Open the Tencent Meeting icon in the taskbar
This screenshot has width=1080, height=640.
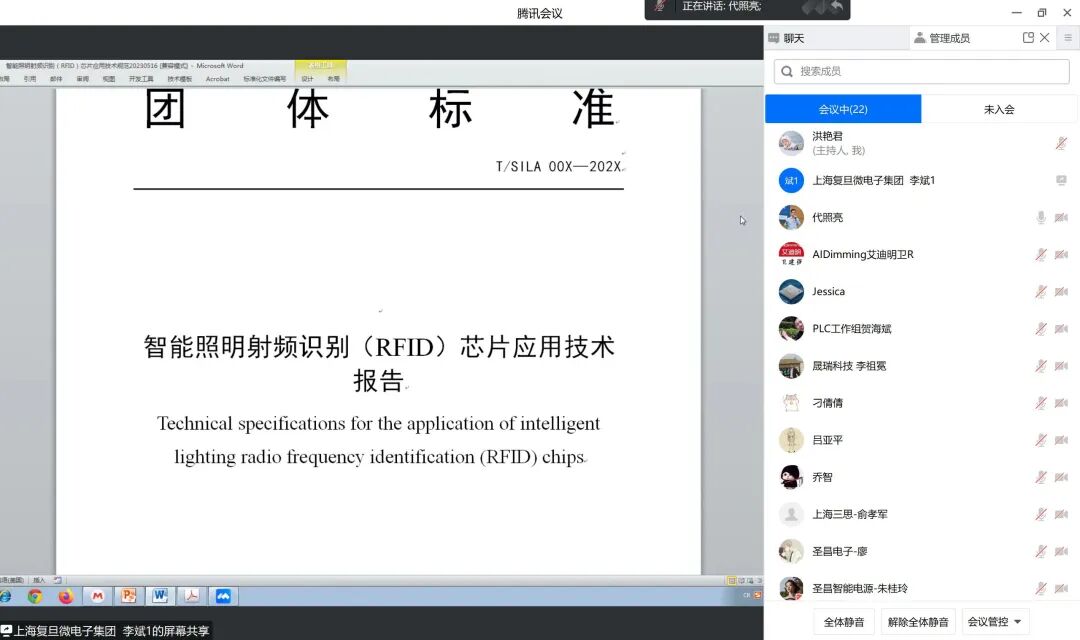[x=223, y=596]
